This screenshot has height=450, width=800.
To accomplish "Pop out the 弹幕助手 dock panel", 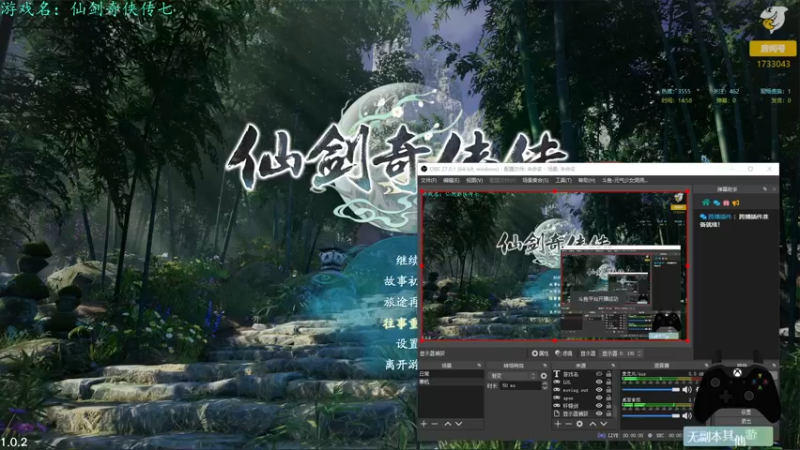I will [765, 189].
